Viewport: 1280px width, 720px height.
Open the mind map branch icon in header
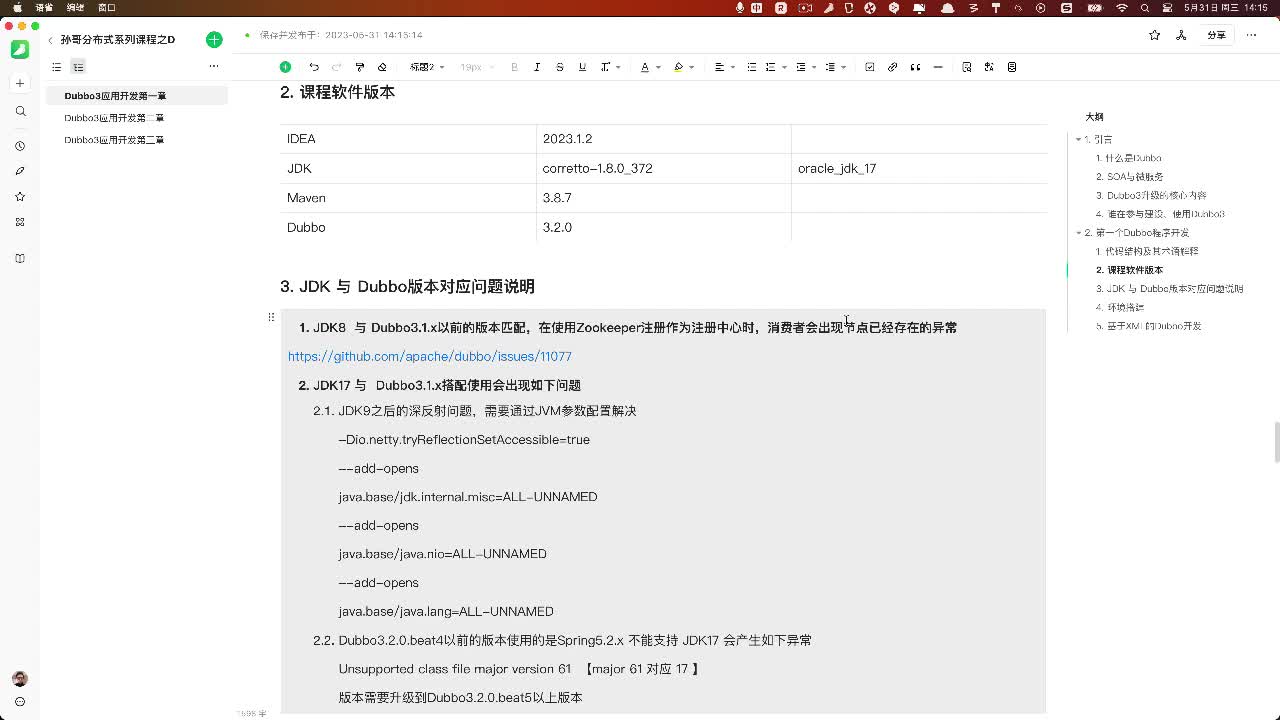[1181, 35]
